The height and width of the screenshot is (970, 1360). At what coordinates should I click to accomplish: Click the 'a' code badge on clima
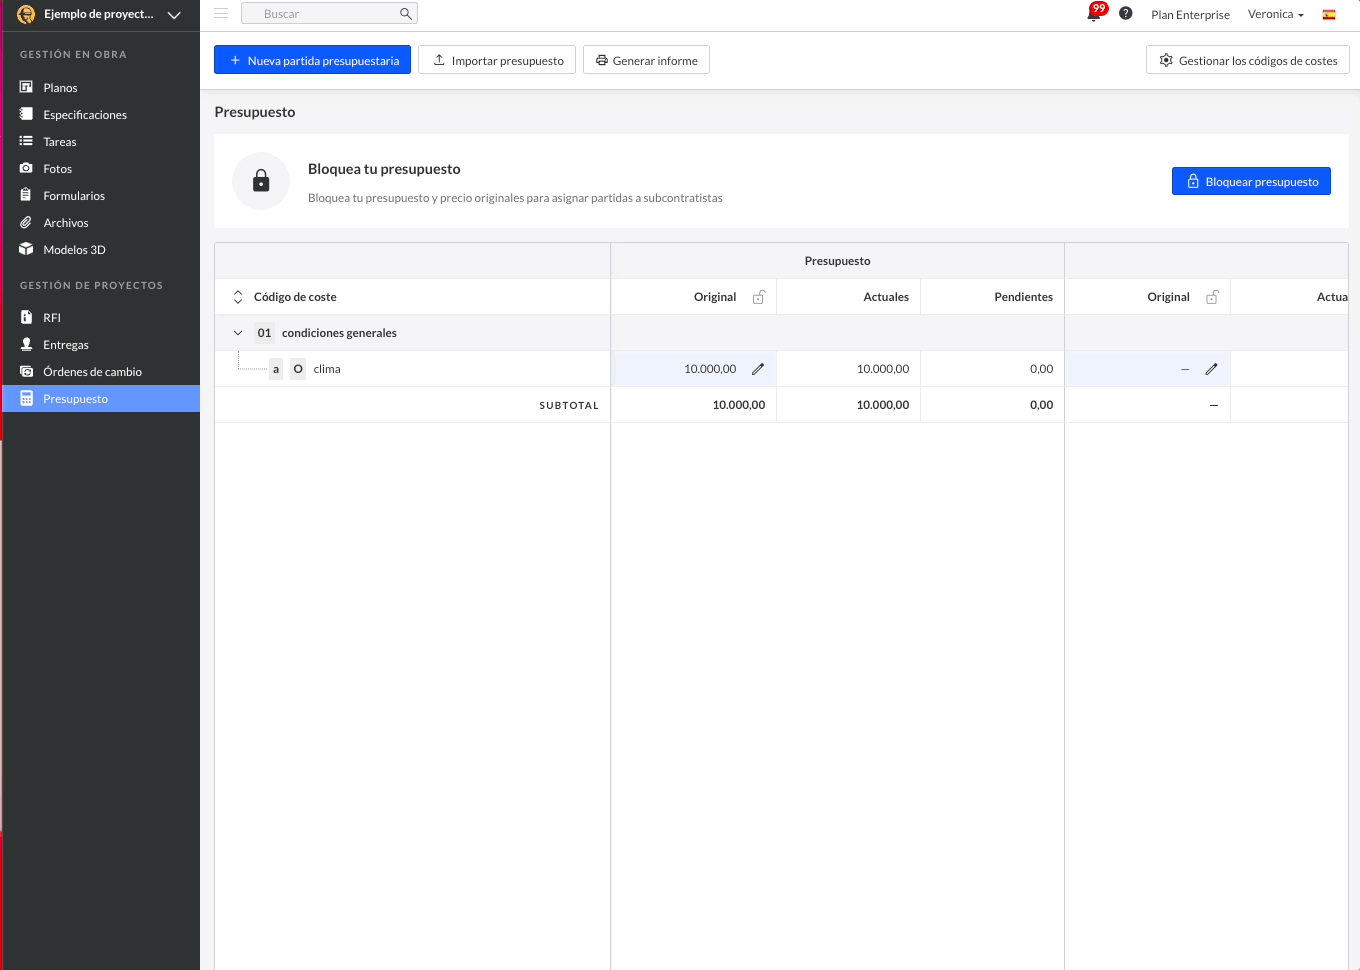tap(276, 369)
